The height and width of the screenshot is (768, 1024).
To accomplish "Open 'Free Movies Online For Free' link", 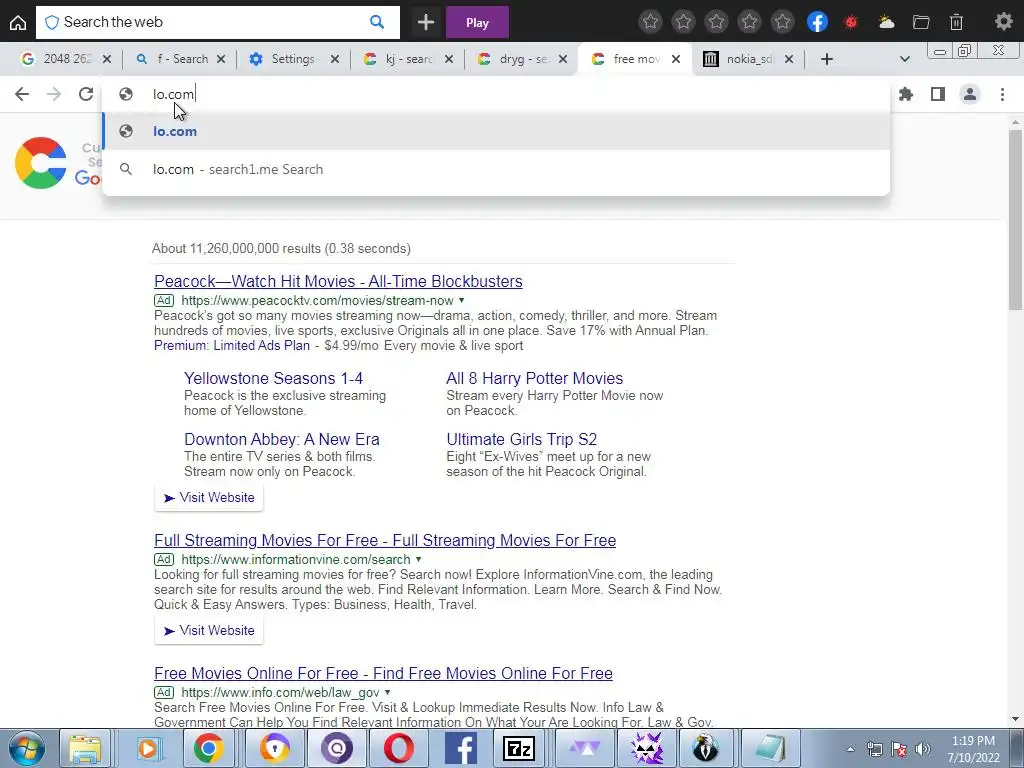I will pos(383,673).
